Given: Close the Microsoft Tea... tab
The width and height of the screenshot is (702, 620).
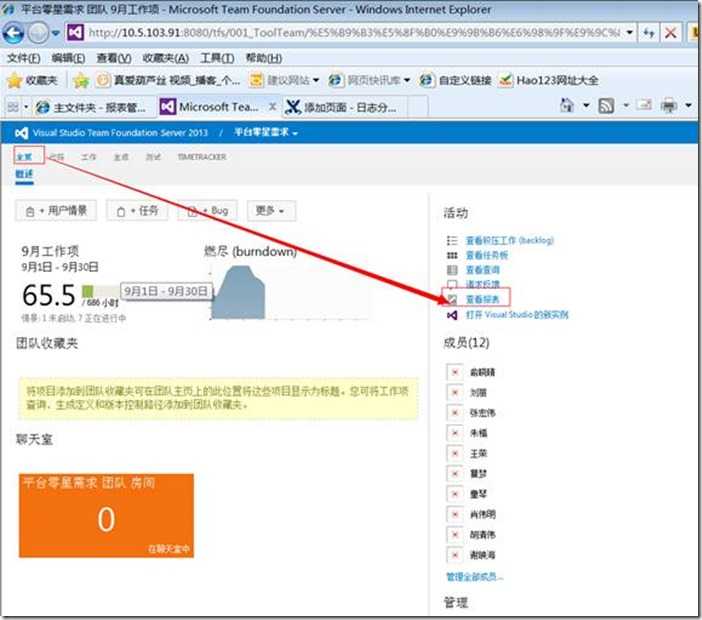Looking at the screenshot, I should point(272,107).
